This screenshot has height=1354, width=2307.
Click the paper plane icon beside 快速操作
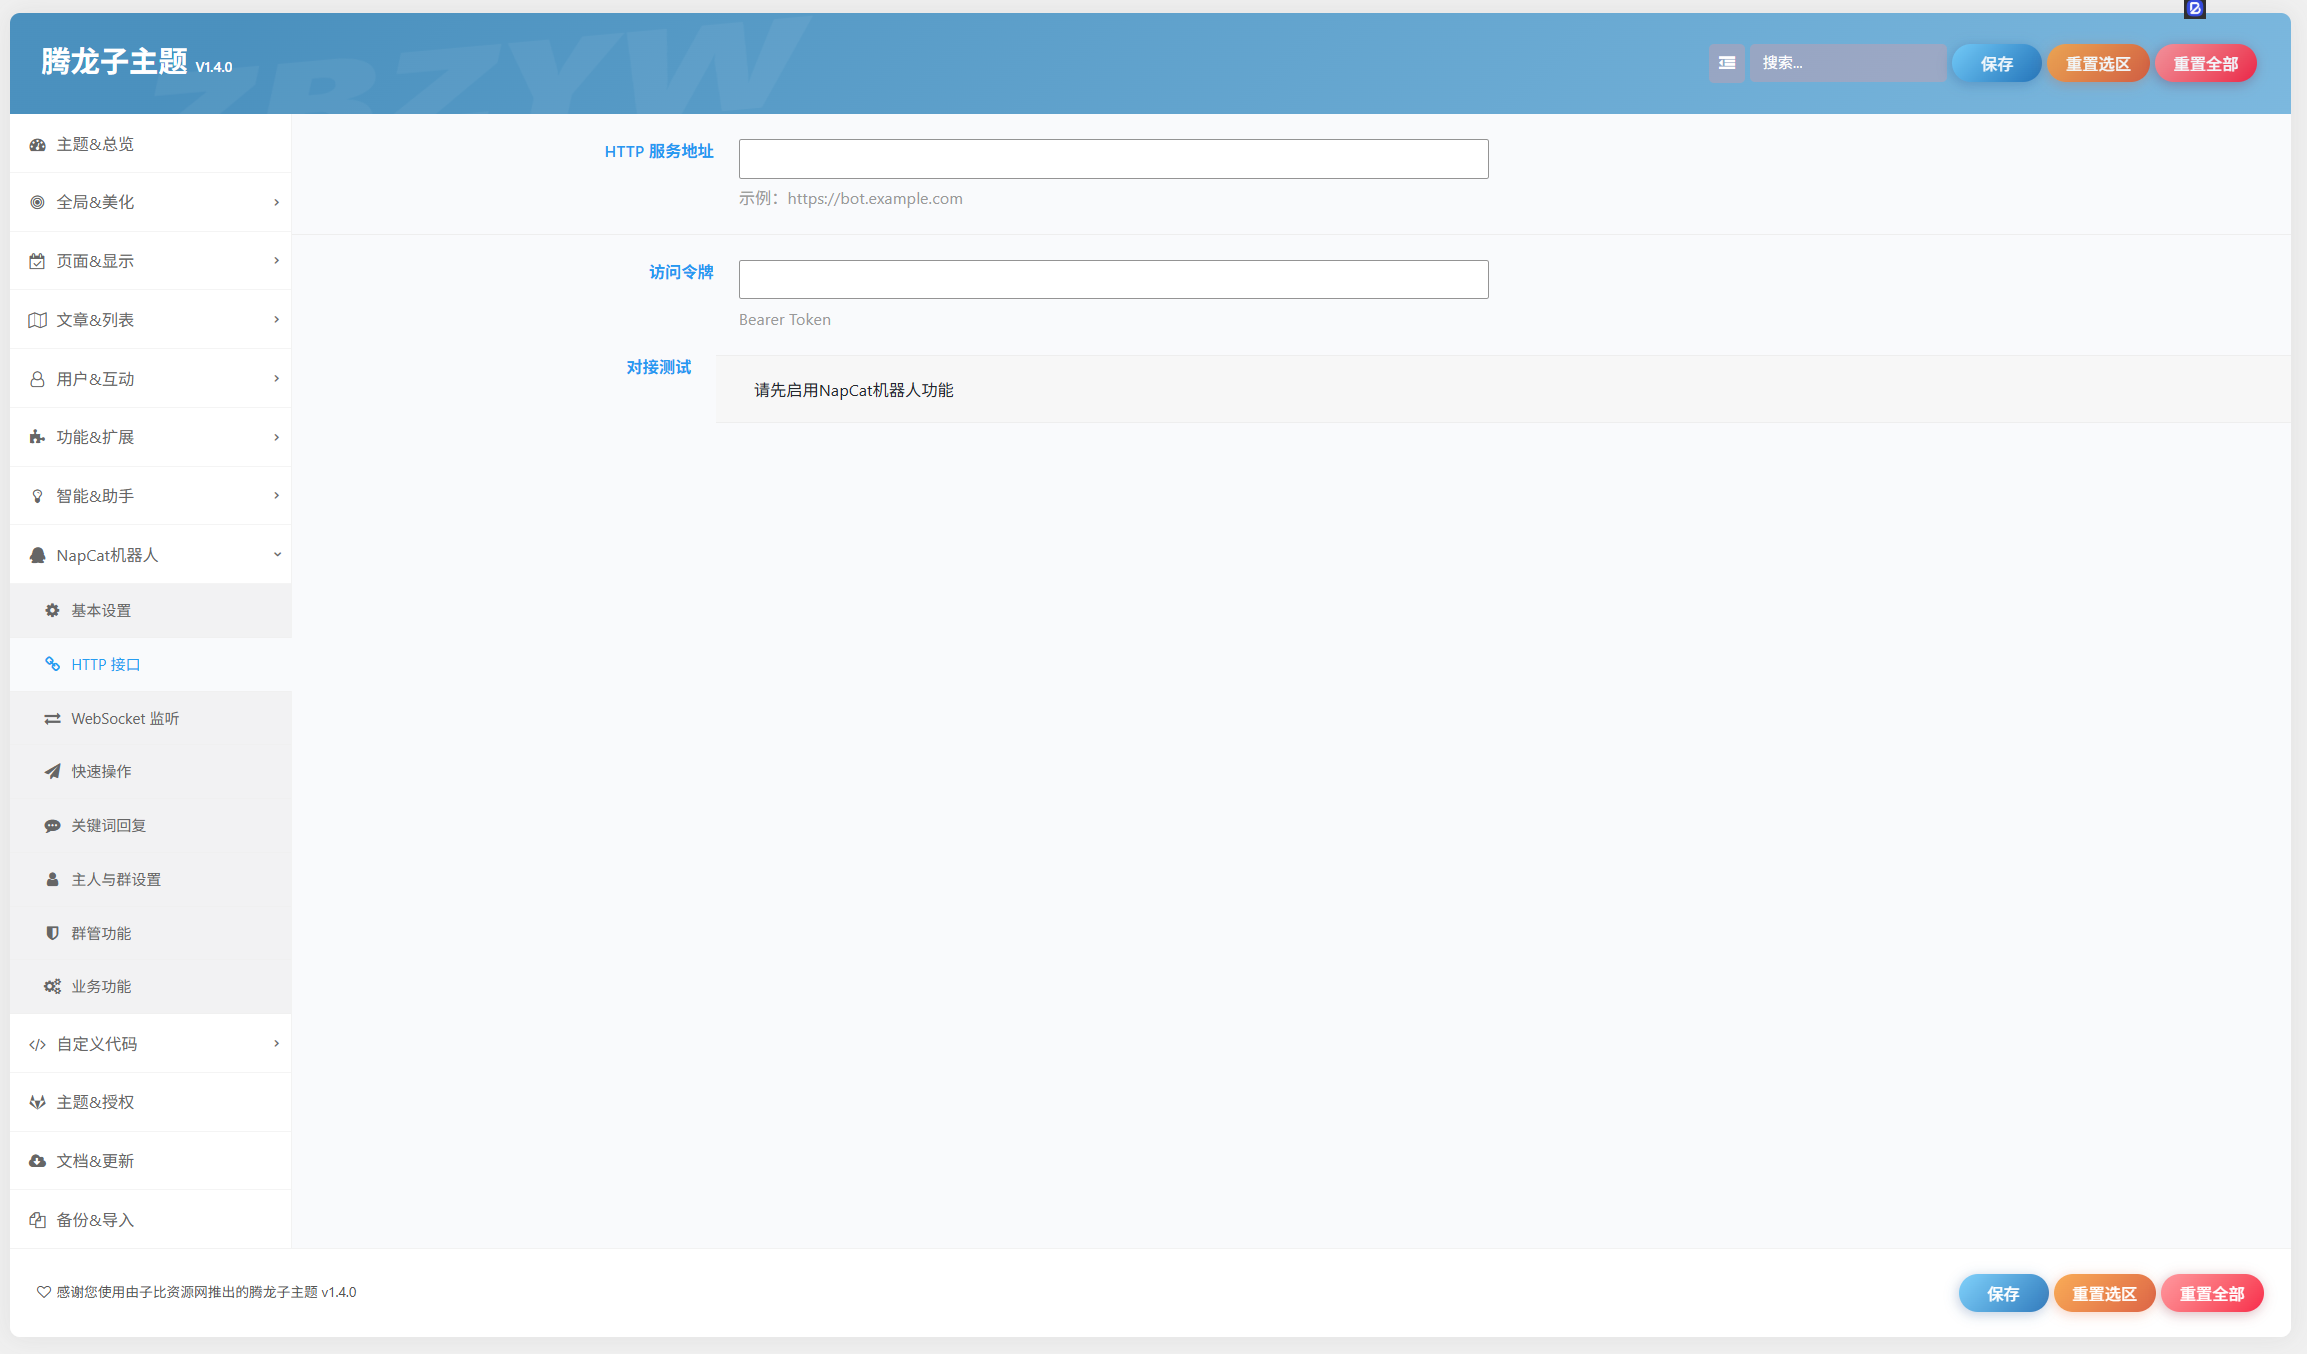[x=52, y=772]
